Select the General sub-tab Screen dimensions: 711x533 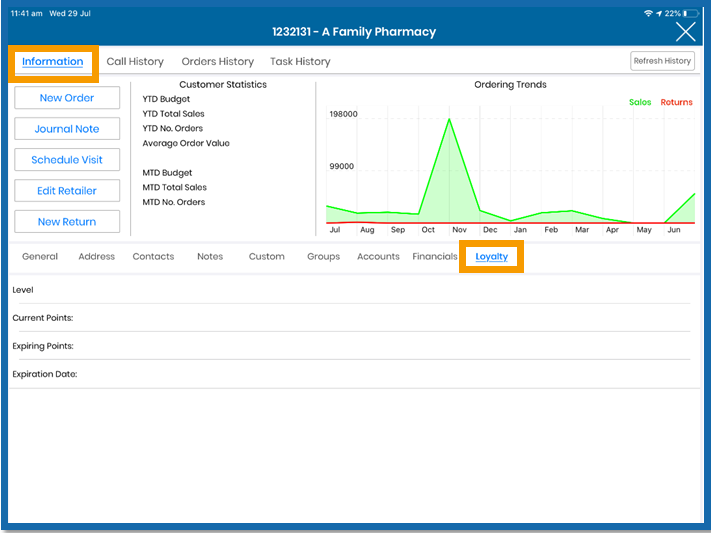tap(40, 256)
